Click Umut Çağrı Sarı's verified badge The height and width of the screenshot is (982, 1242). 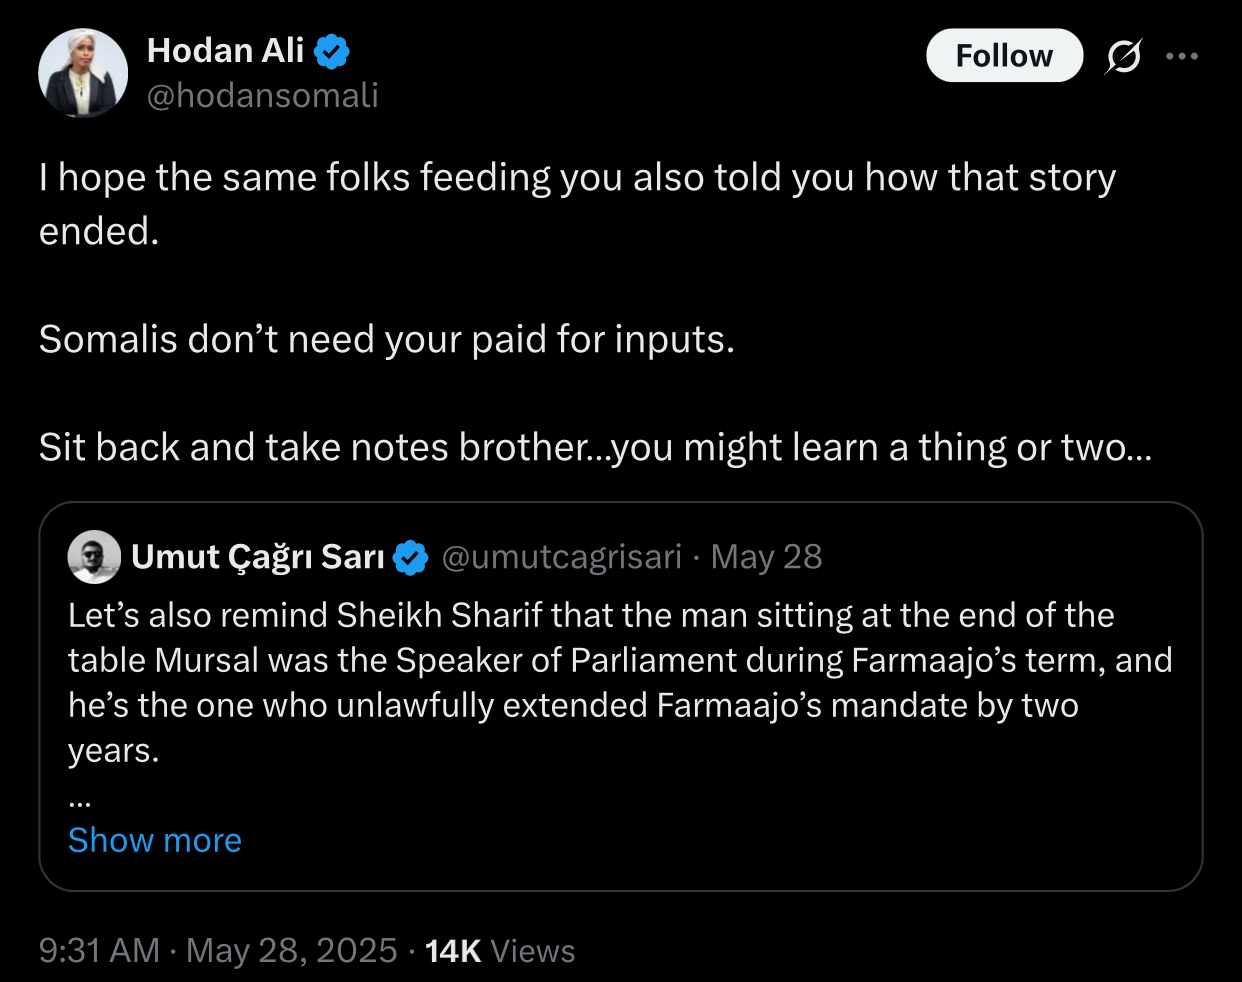410,558
